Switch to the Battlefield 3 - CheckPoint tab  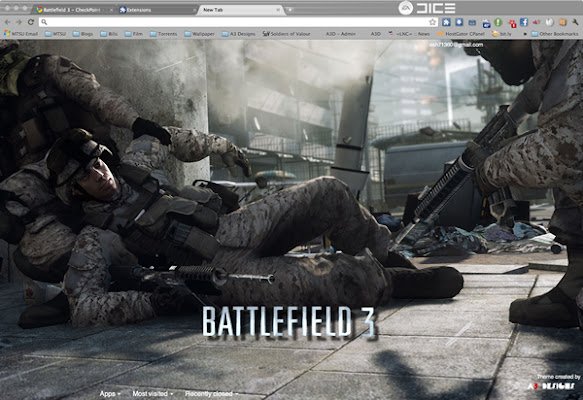[x=73, y=10]
